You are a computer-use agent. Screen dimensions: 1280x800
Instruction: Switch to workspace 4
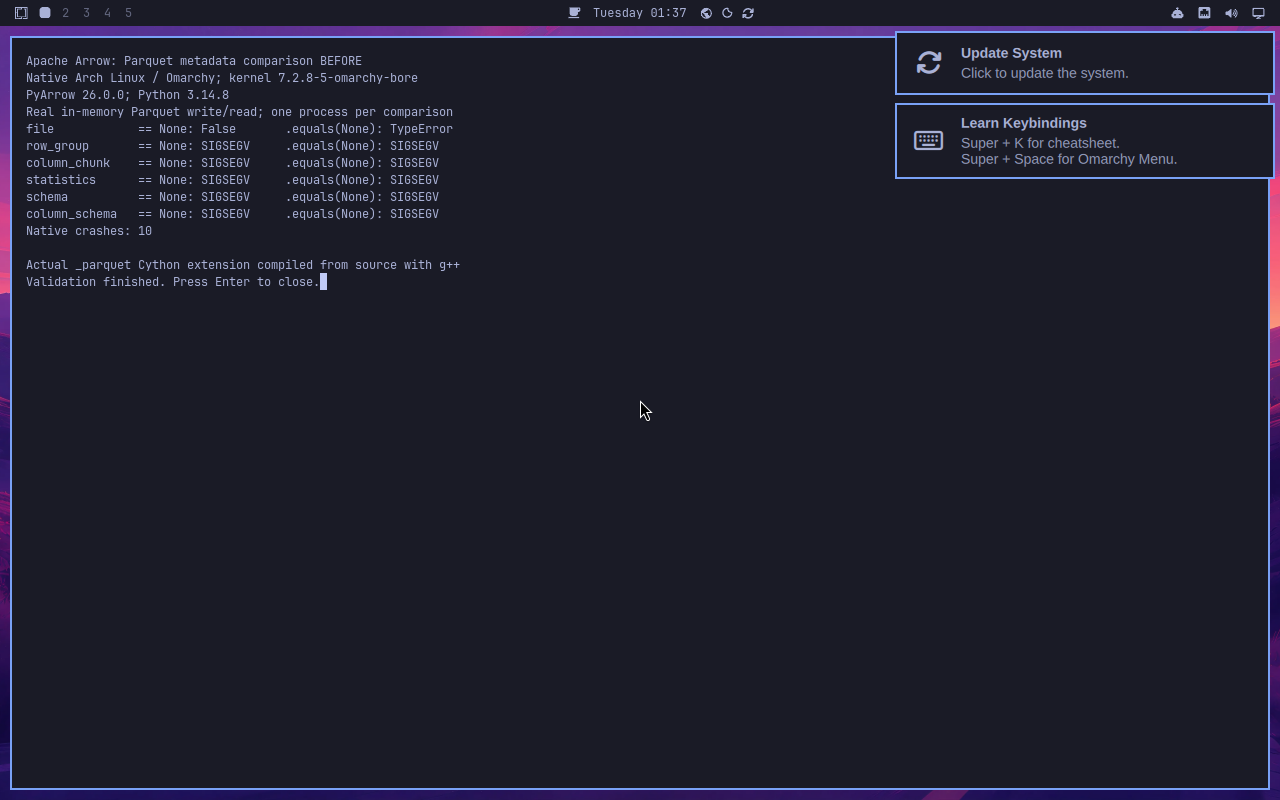point(108,13)
